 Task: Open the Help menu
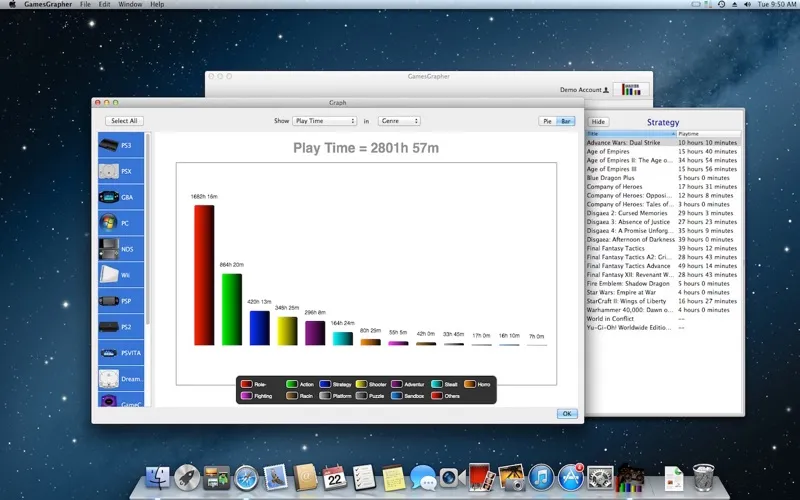tap(157, 4)
